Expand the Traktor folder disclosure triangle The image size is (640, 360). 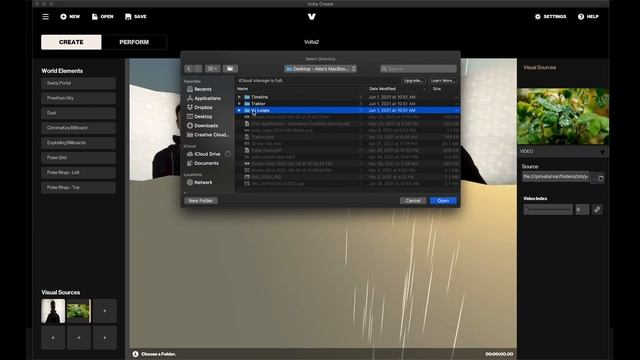[239, 104]
